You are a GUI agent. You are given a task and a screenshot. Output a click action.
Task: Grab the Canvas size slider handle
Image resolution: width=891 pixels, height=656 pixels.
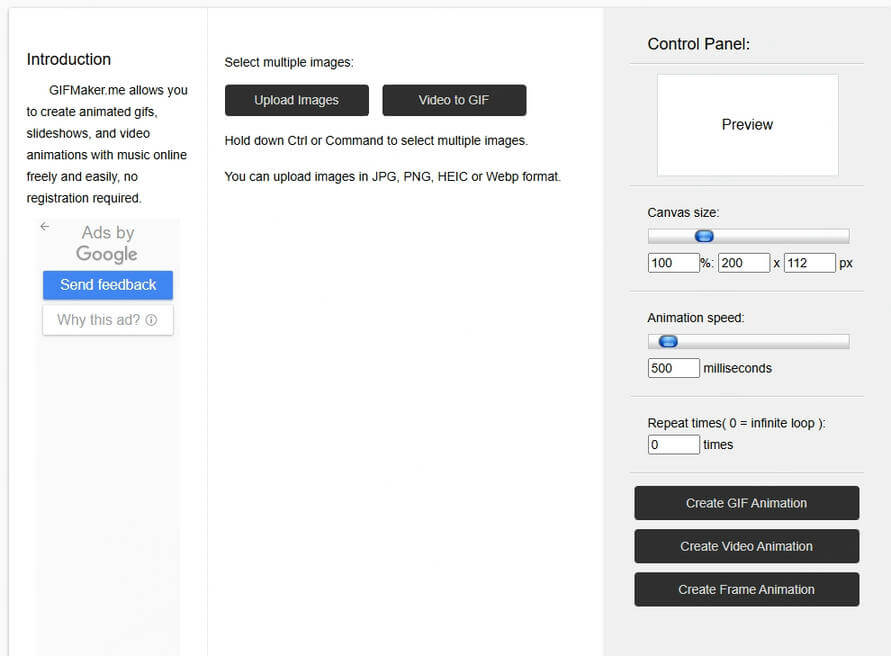(x=704, y=236)
